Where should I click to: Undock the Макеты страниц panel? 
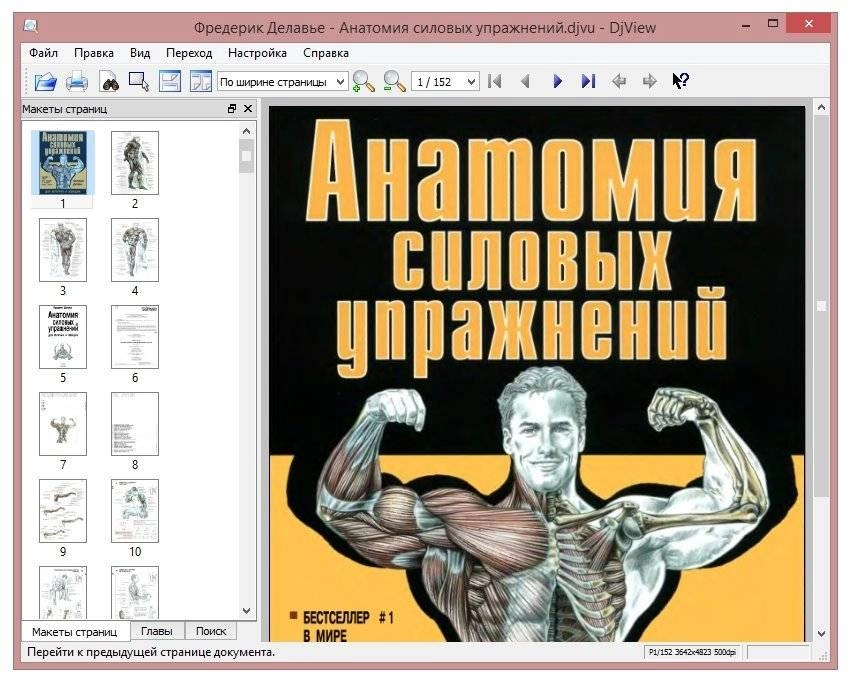click(232, 108)
